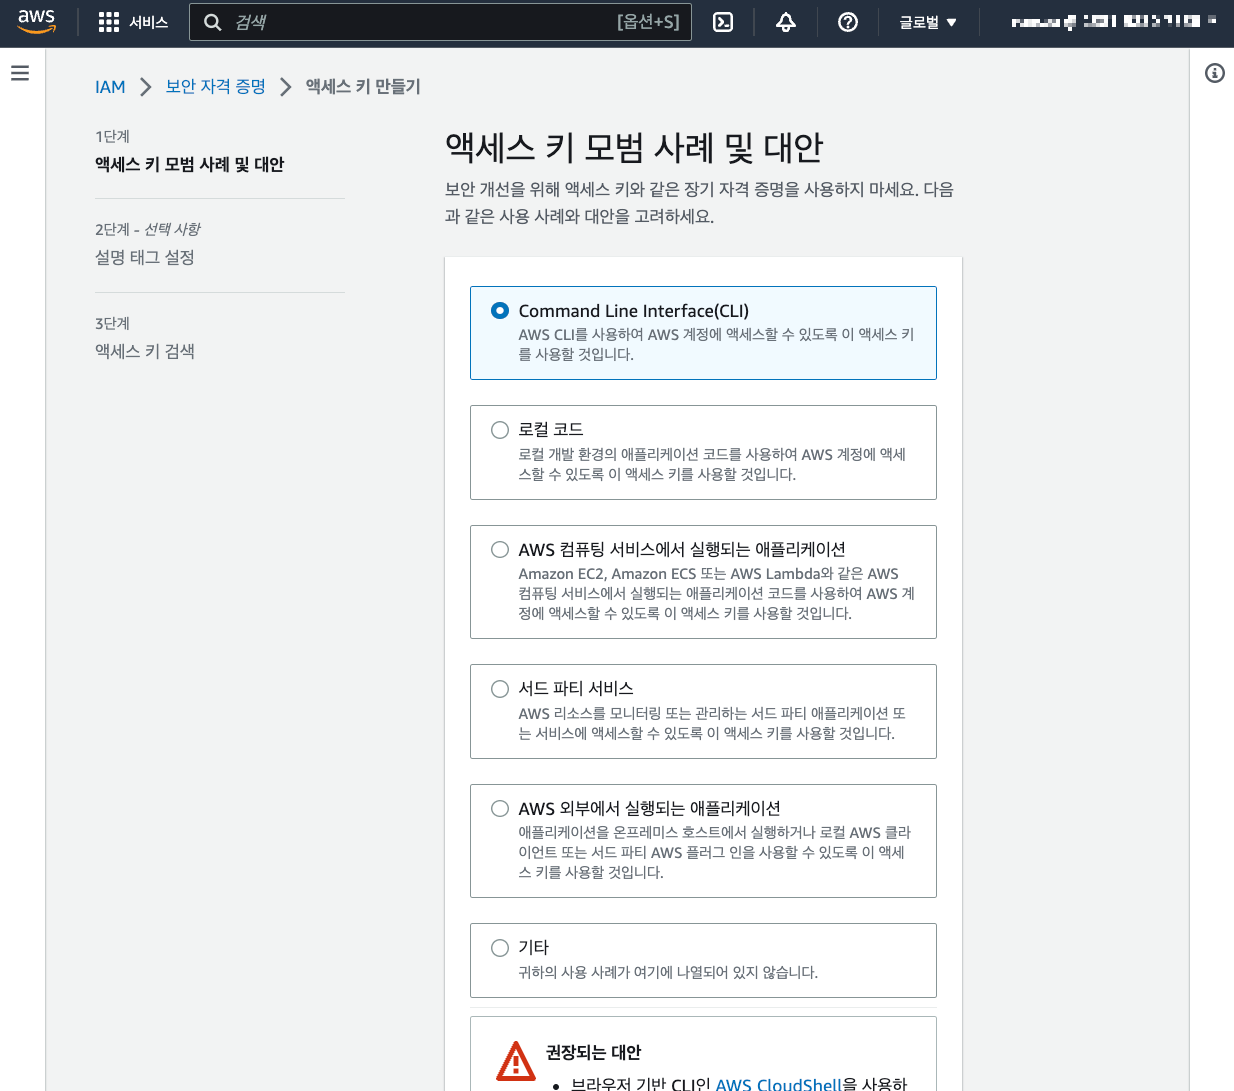Screen dimensions: 1234x1091
Task: Open the AWS CloudShell link
Action: click(x=779, y=1084)
